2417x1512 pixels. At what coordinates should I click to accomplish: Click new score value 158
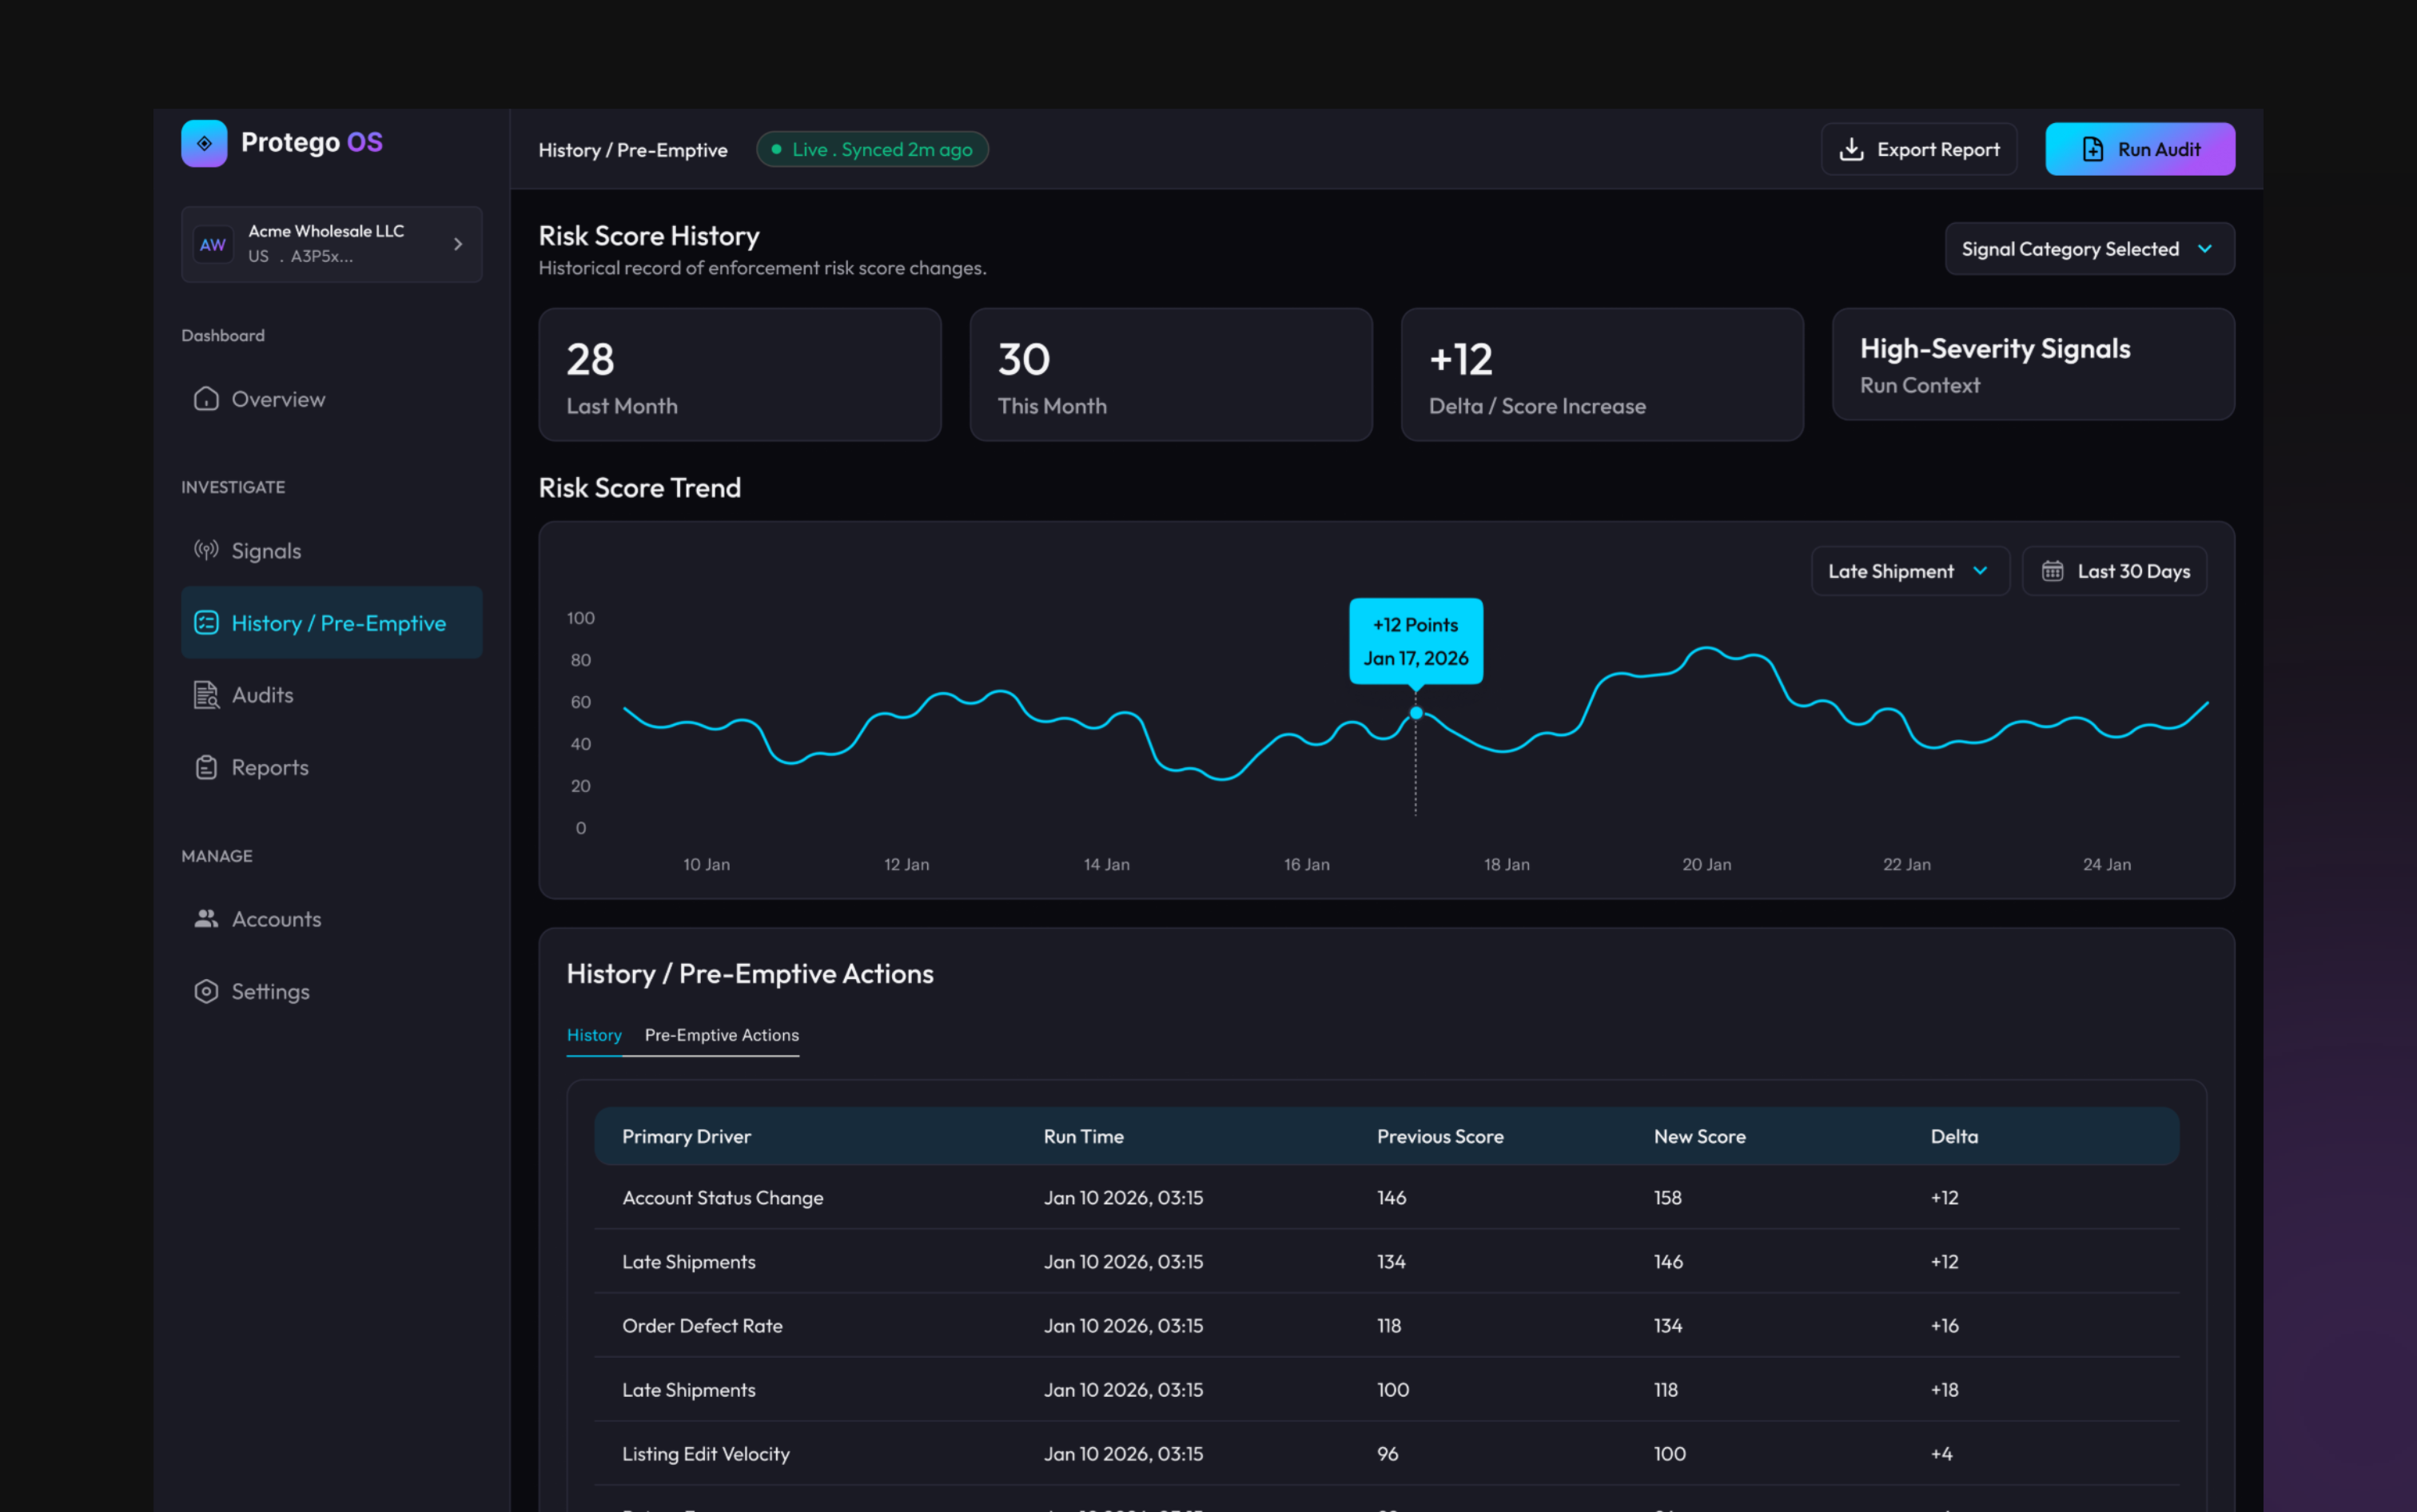pyautogui.click(x=1668, y=1198)
